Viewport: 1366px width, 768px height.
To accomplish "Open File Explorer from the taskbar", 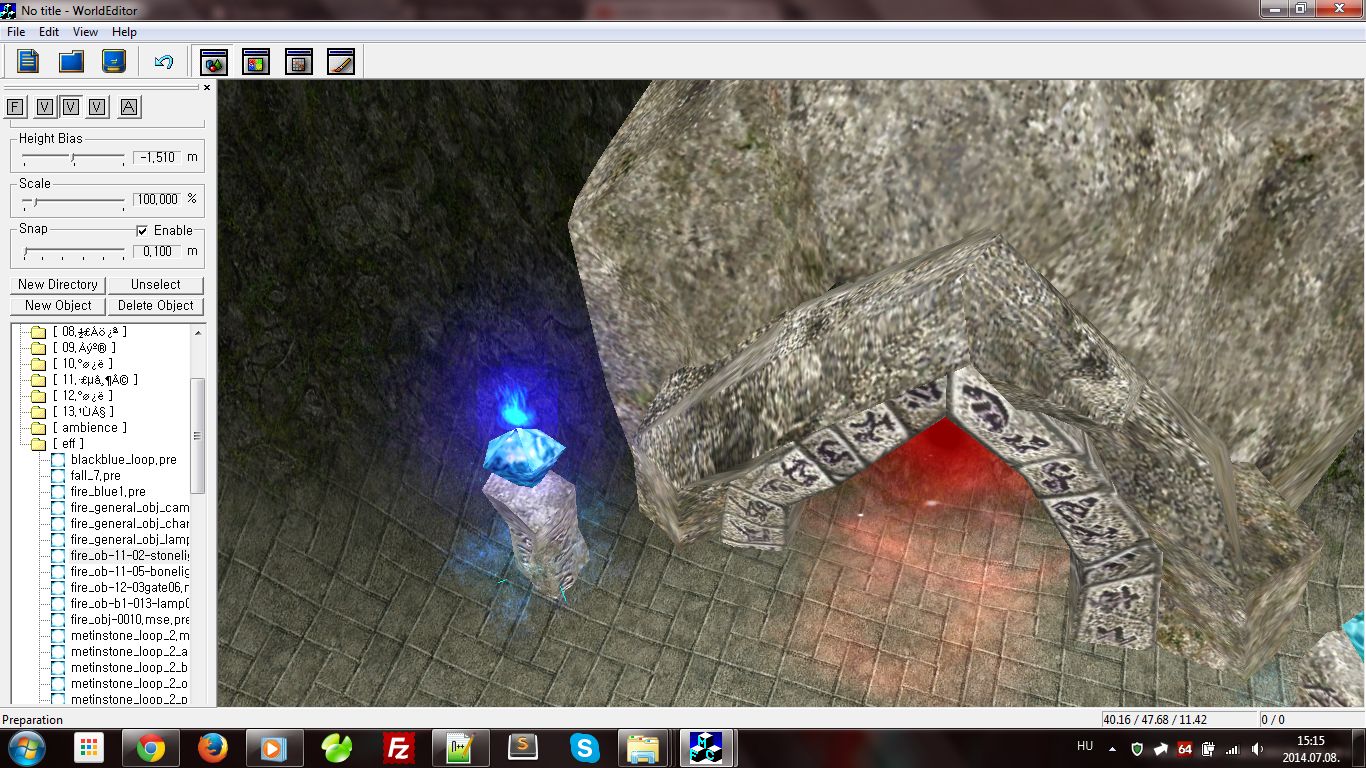I will point(643,748).
